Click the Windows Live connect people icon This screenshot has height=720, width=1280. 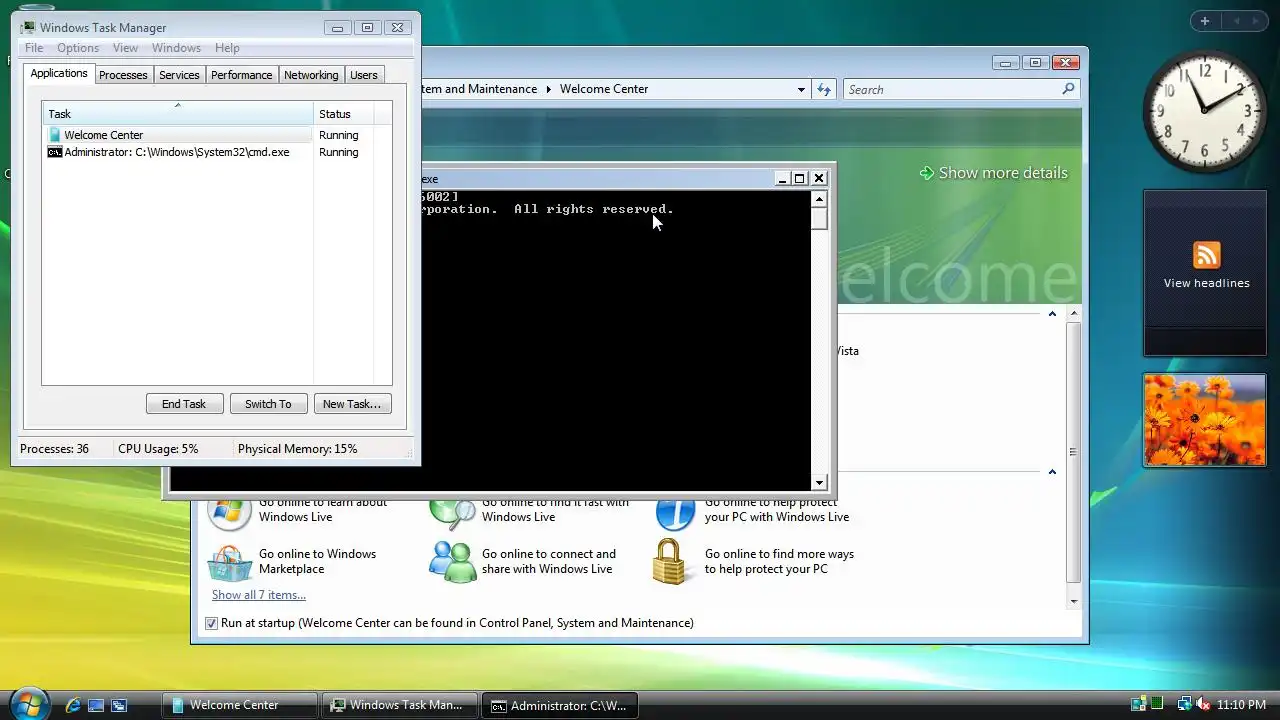453,562
